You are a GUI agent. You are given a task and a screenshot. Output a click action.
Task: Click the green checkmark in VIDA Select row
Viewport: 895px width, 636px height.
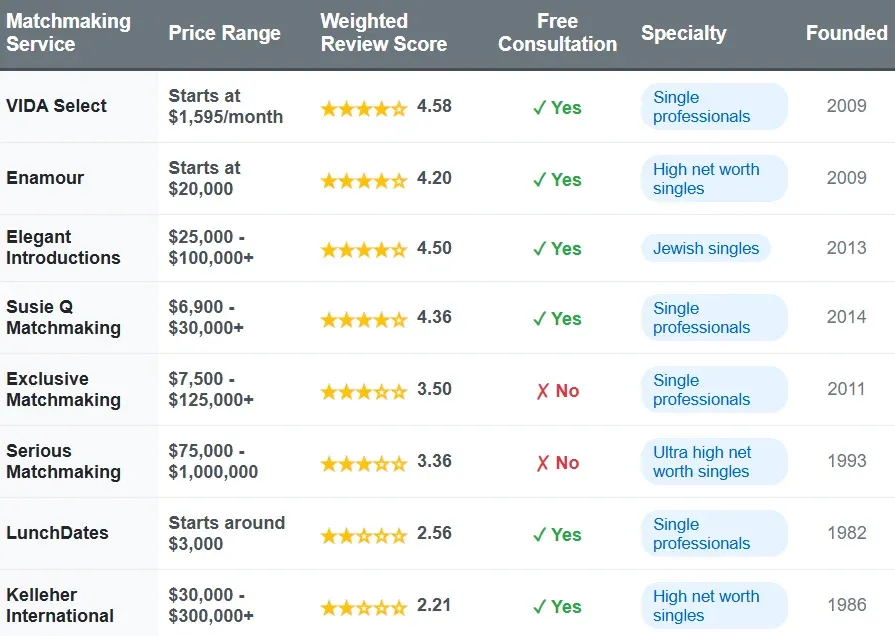[x=539, y=108]
